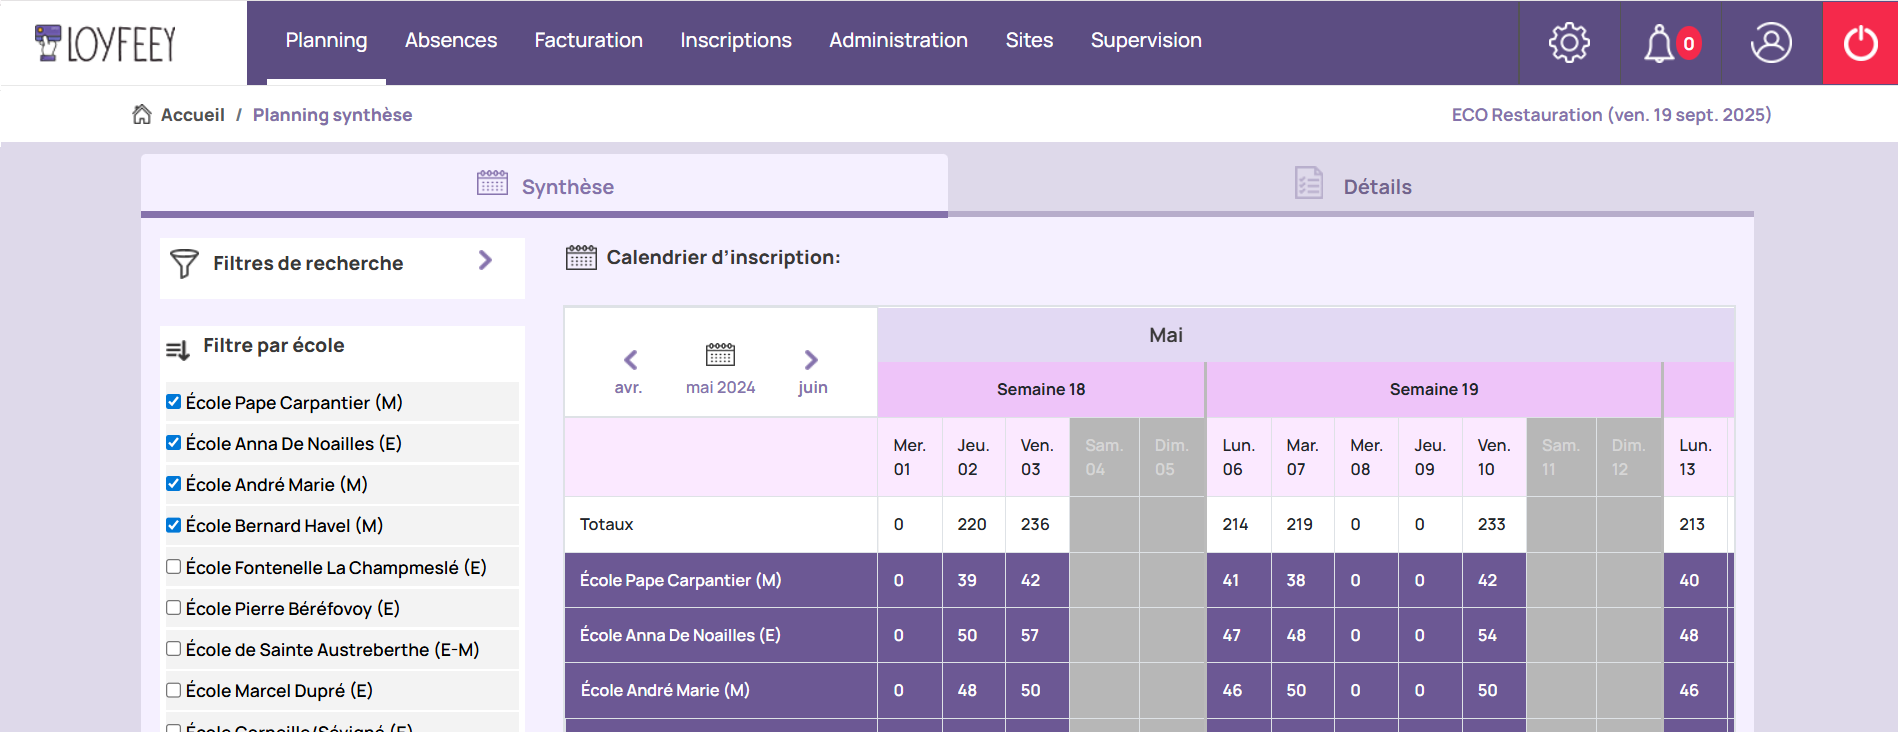Click the sort icon beside Filtre par école

tap(178, 350)
